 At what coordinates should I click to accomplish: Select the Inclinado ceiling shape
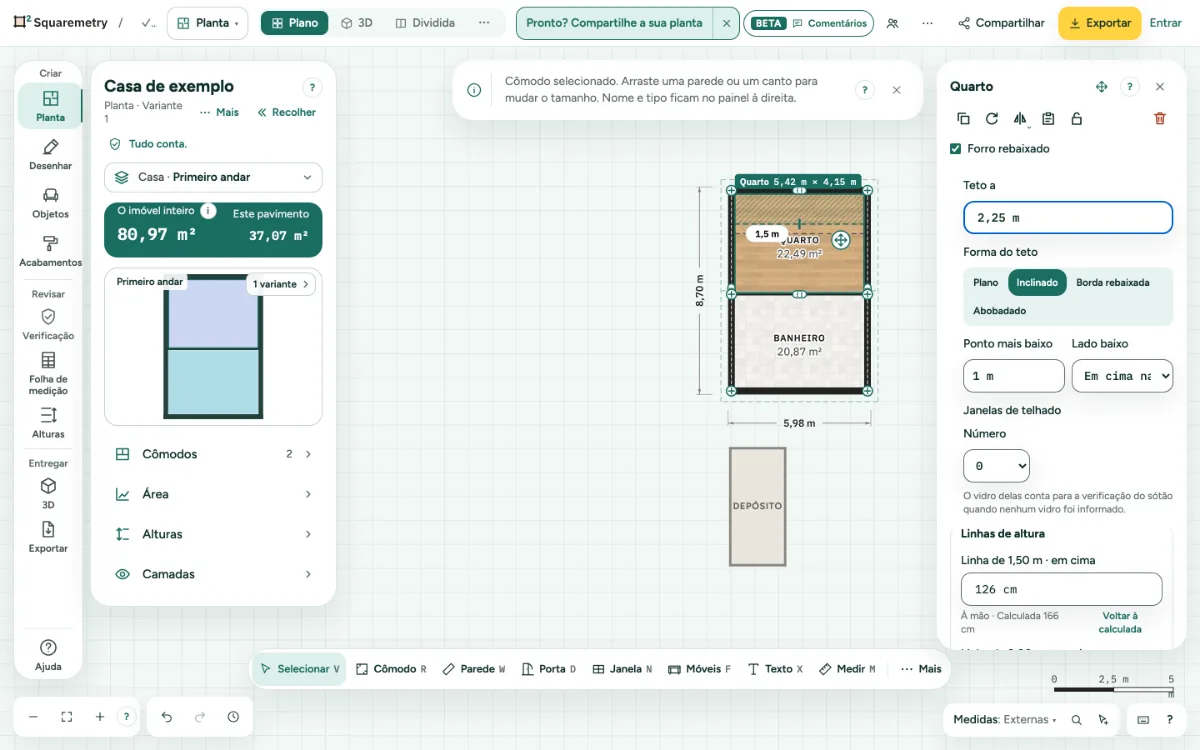pos(1037,283)
